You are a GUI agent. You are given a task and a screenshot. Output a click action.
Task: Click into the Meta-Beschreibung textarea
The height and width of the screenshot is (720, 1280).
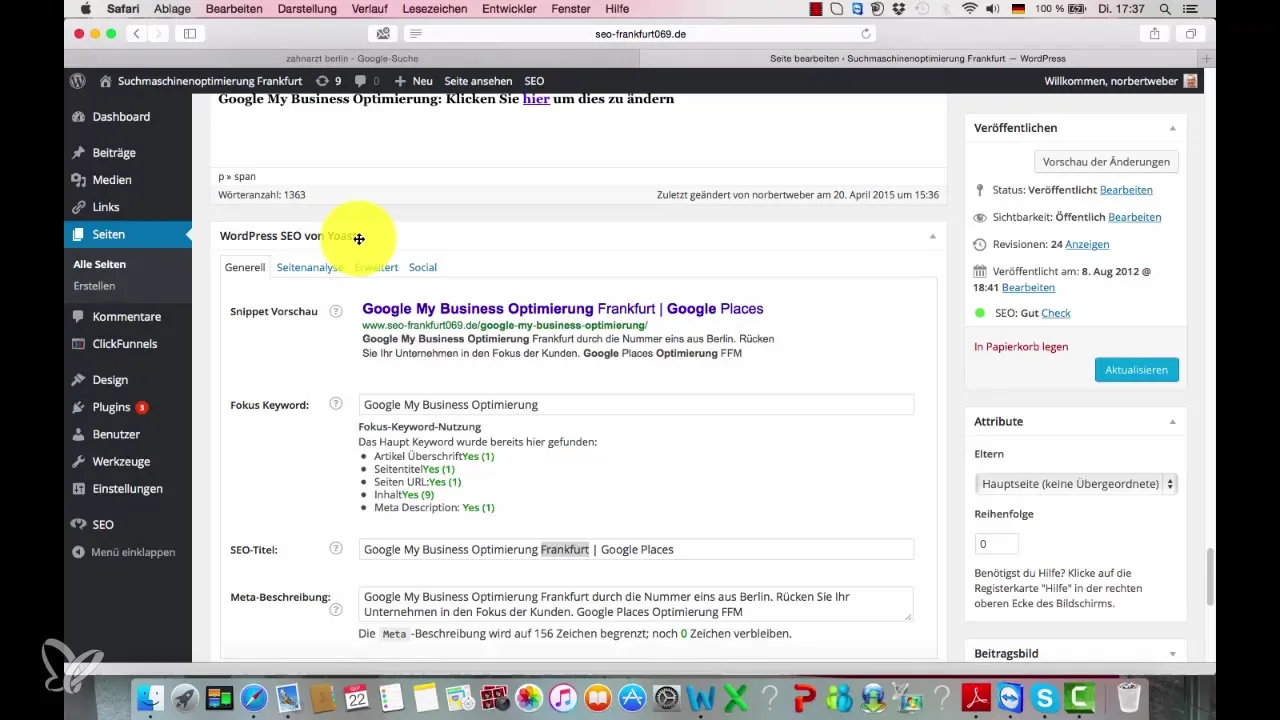point(636,604)
